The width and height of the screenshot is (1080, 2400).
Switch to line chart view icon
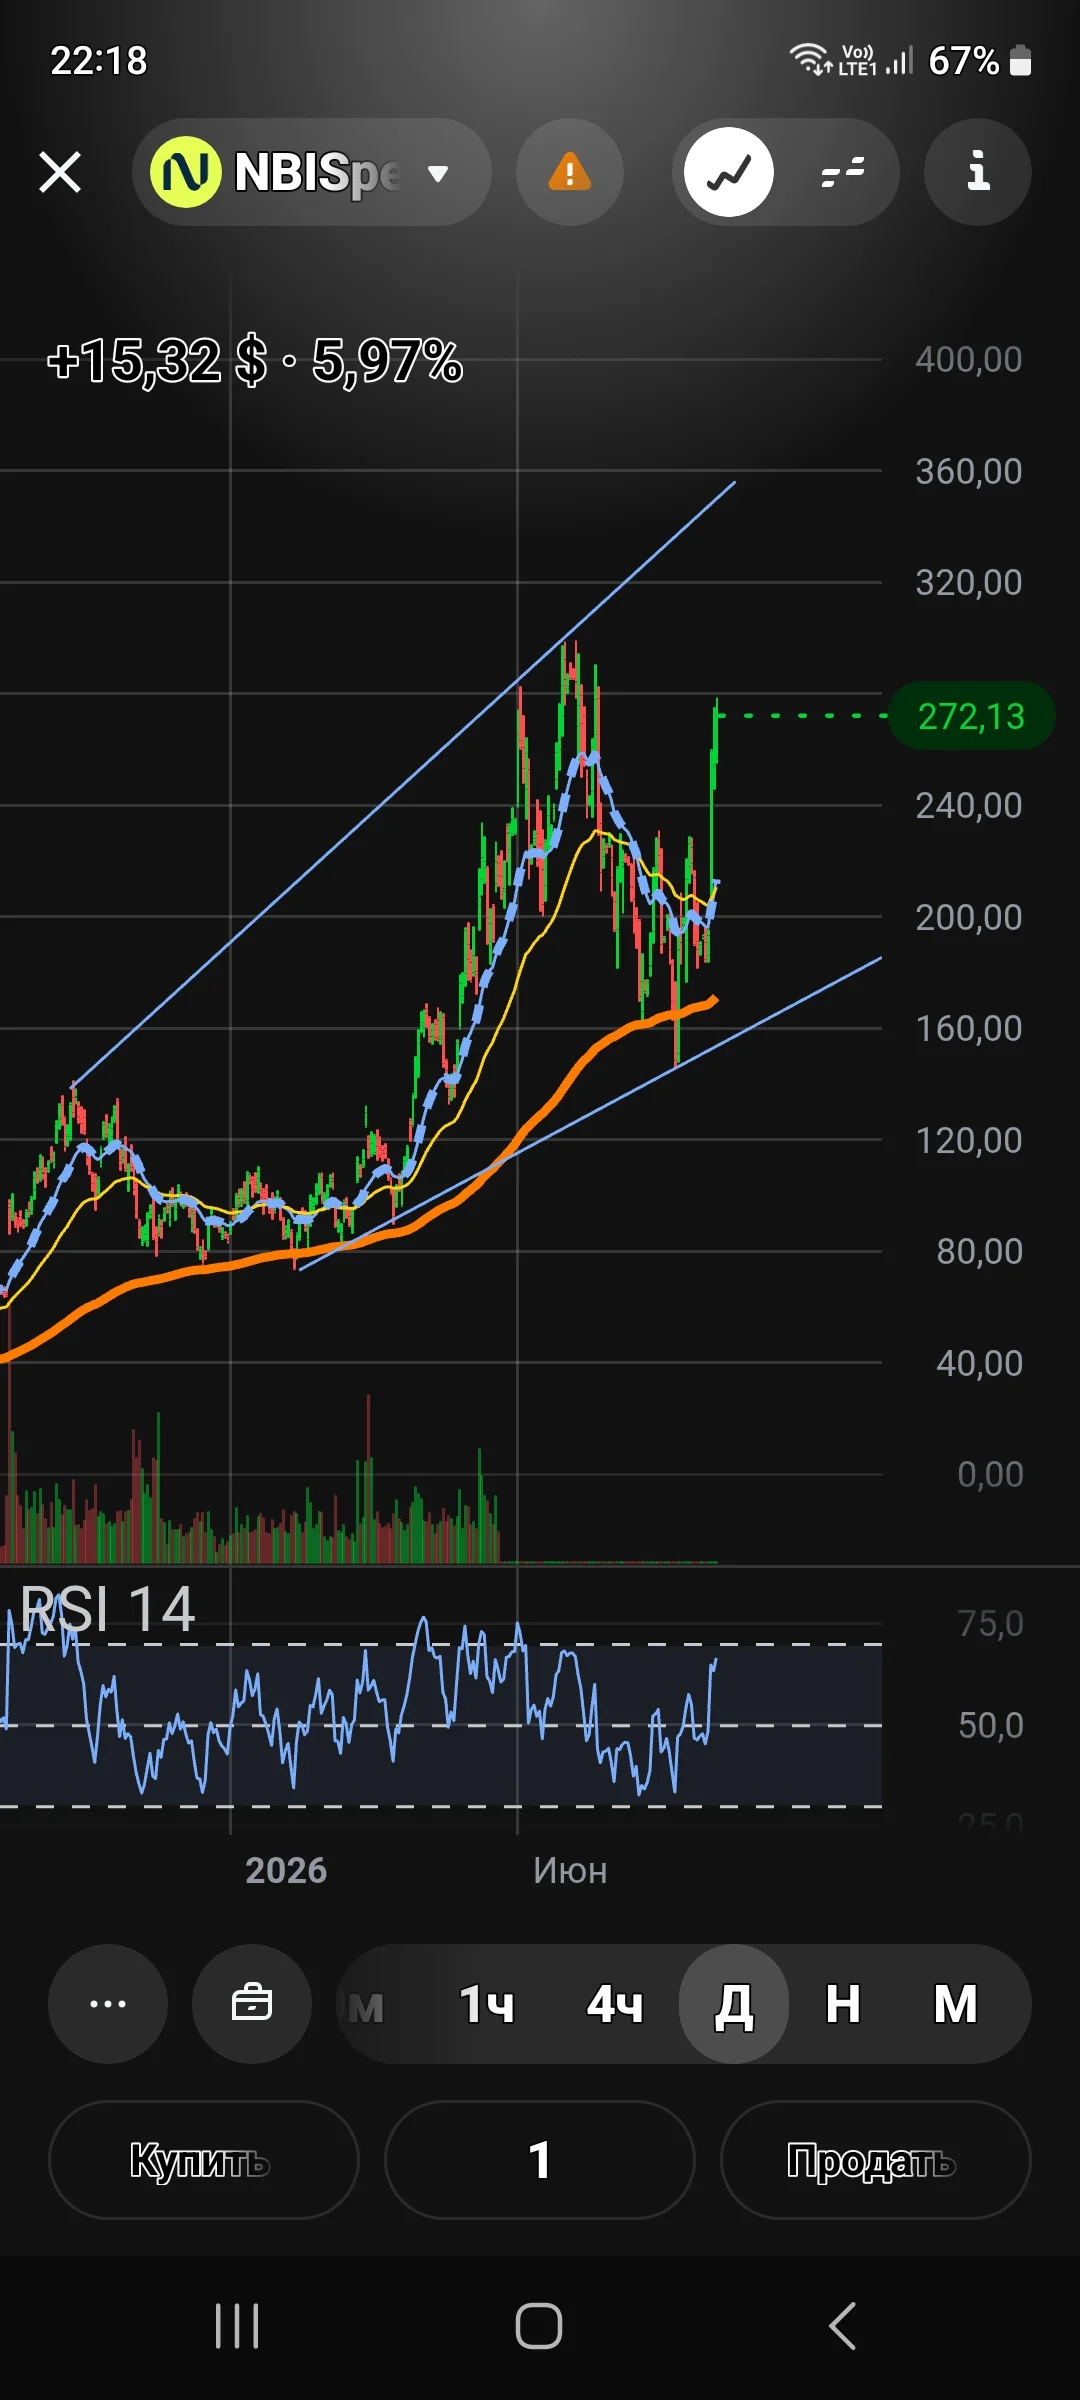tap(729, 172)
